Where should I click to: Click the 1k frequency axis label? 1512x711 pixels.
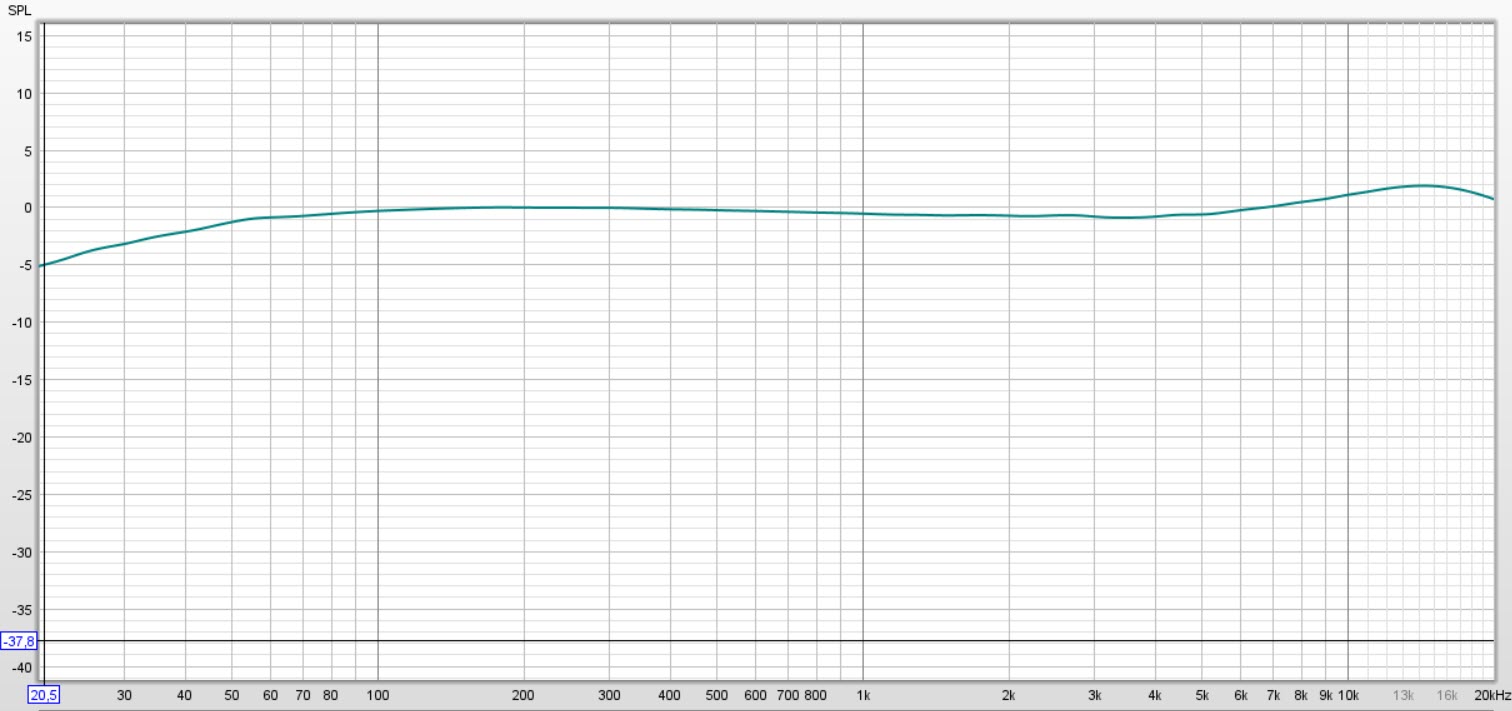863,695
